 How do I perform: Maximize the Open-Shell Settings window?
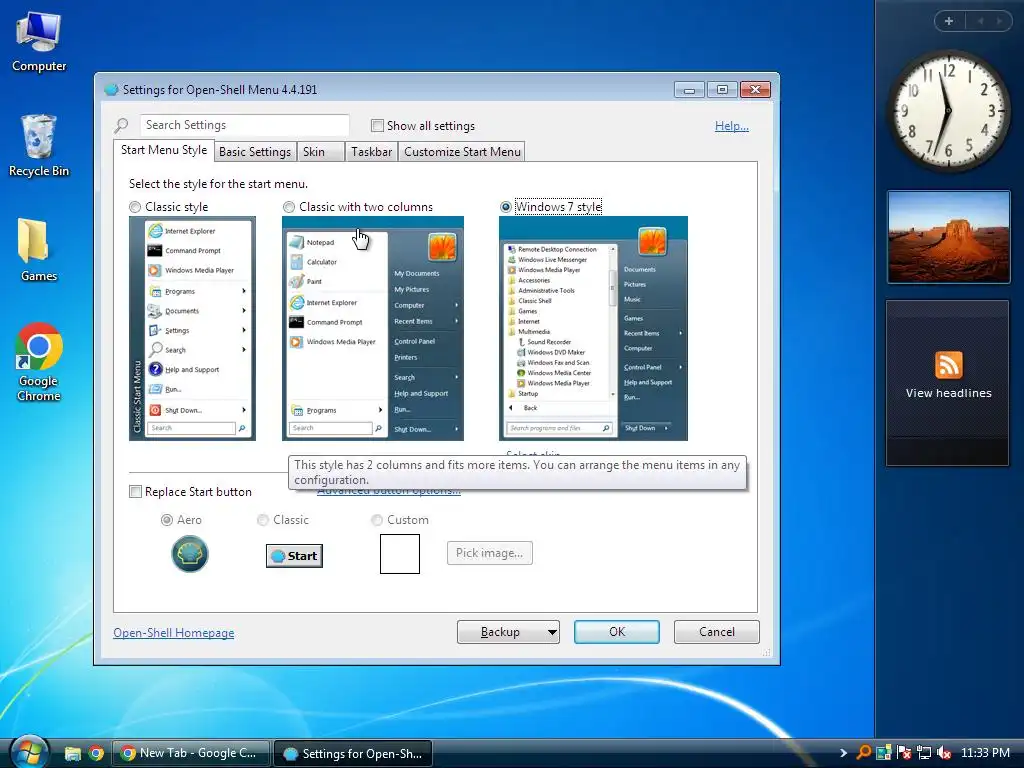click(722, 89)
